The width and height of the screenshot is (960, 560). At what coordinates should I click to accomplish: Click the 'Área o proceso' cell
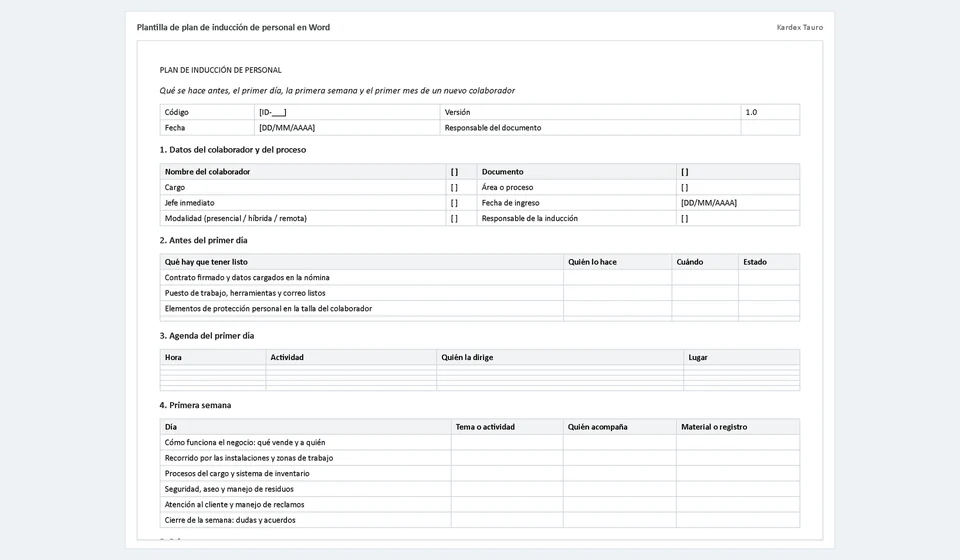[x=576, y=187]
